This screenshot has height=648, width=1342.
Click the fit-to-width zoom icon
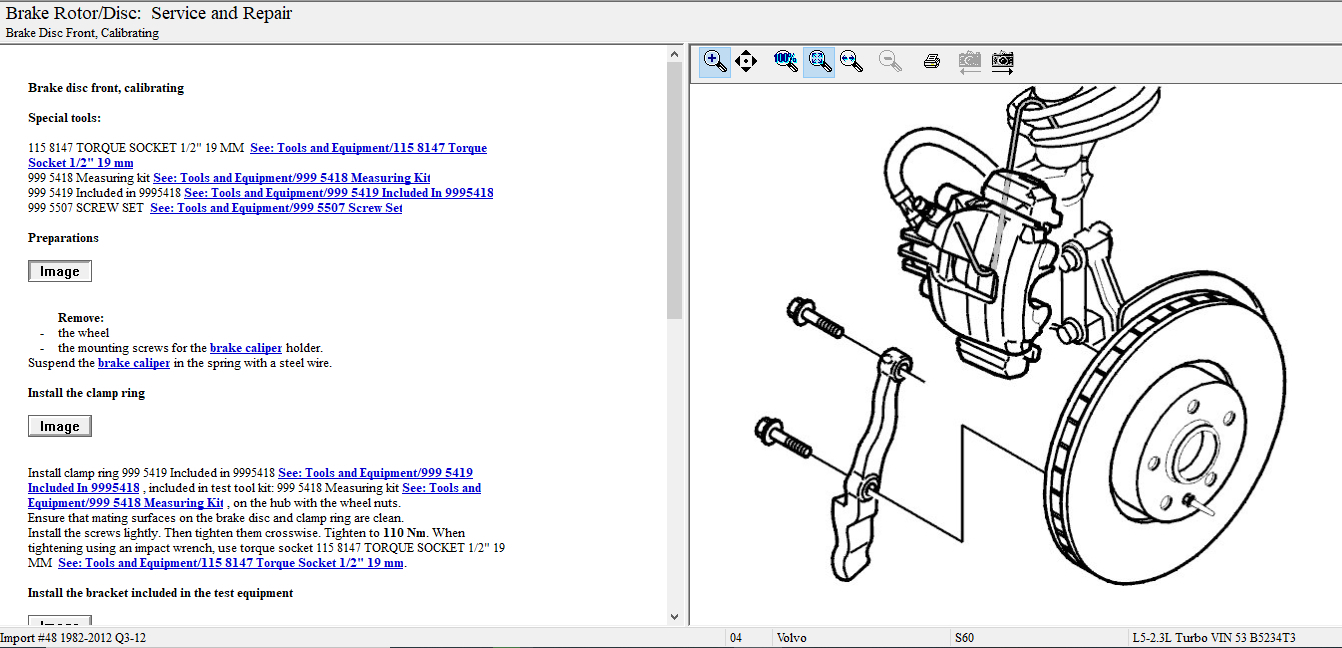tap(851, 61)
